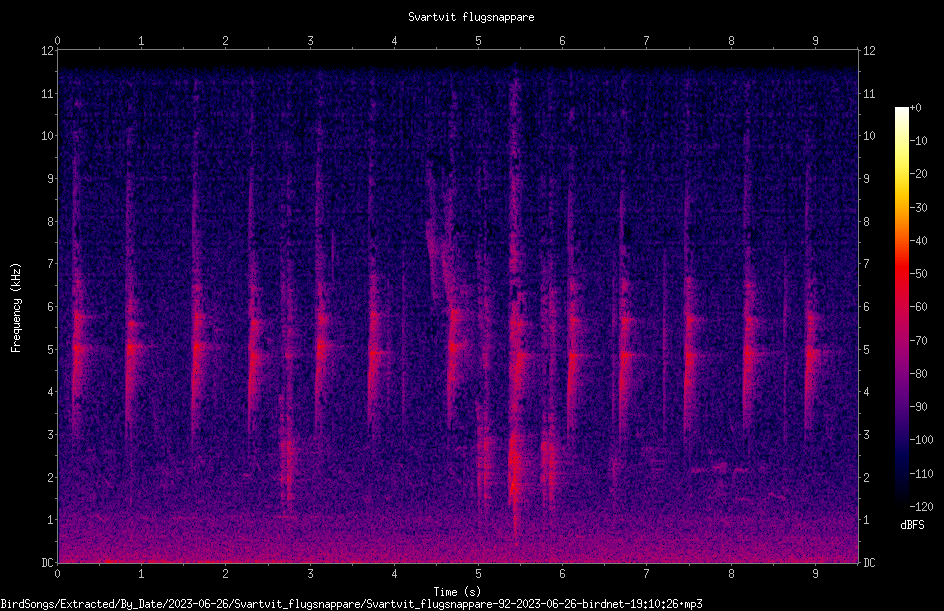Click the "1" tick on top time axis
Image resolution: width=944 pixels, height=611 pixels.
(x=141, y=41)
